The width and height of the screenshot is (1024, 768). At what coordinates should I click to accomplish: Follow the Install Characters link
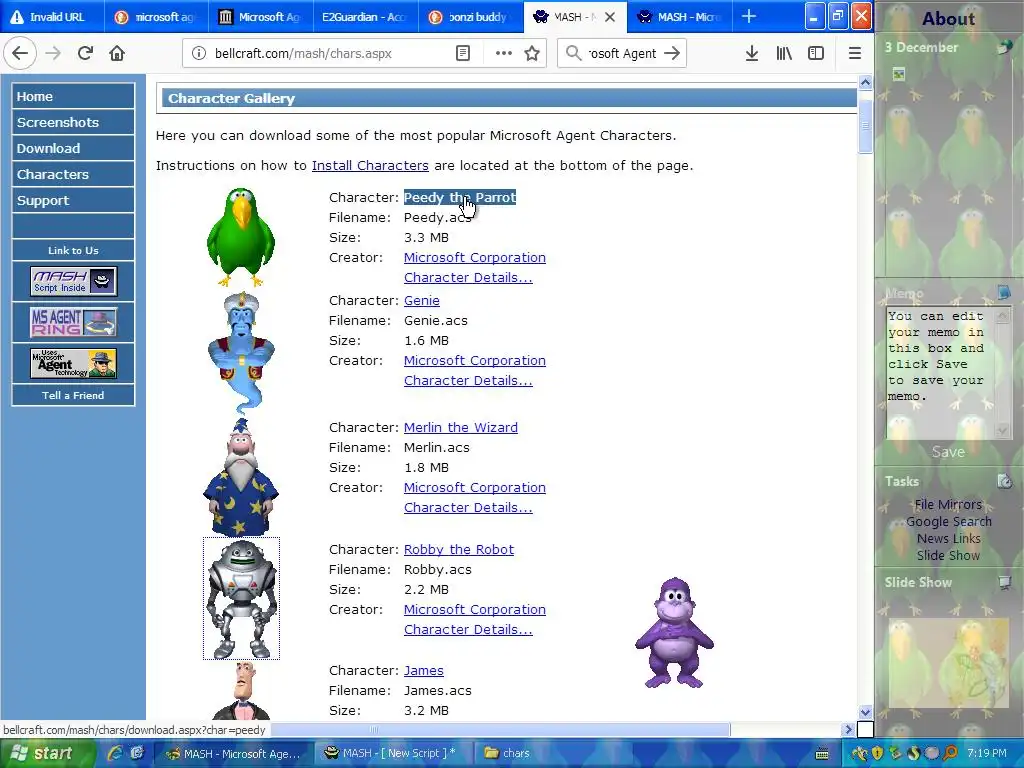(370, 165)
